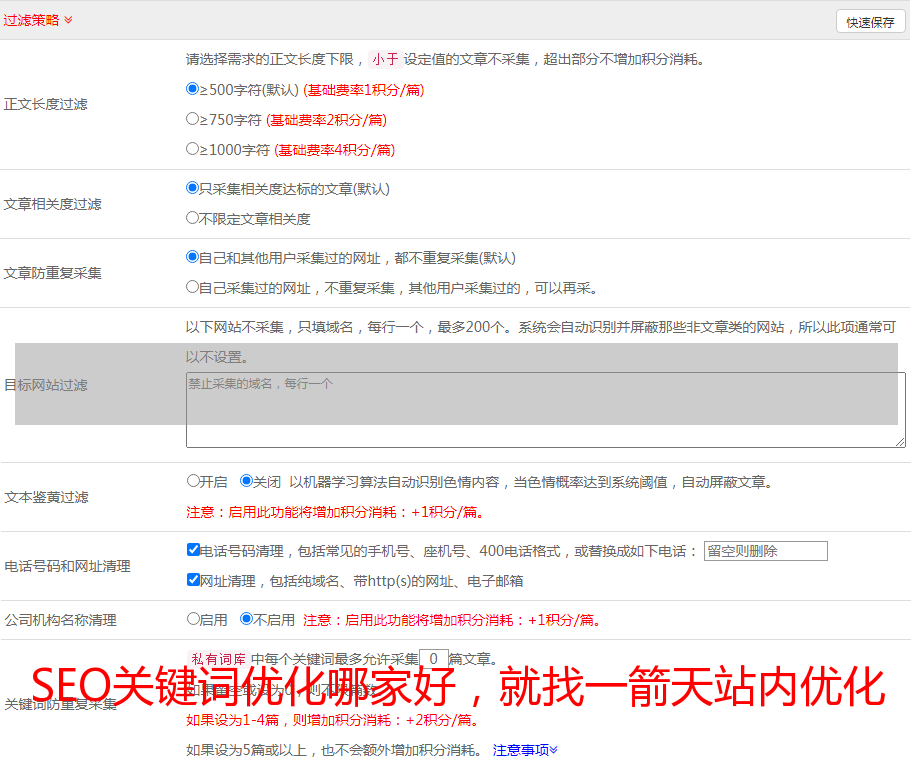Focus the 禁止采集的域名 text area
Screen dimensions: 912x768
[x=546, y=410]
